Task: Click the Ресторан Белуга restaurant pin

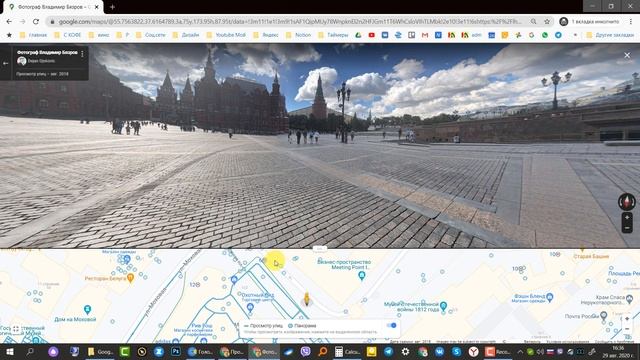Action: coord(131,278)
